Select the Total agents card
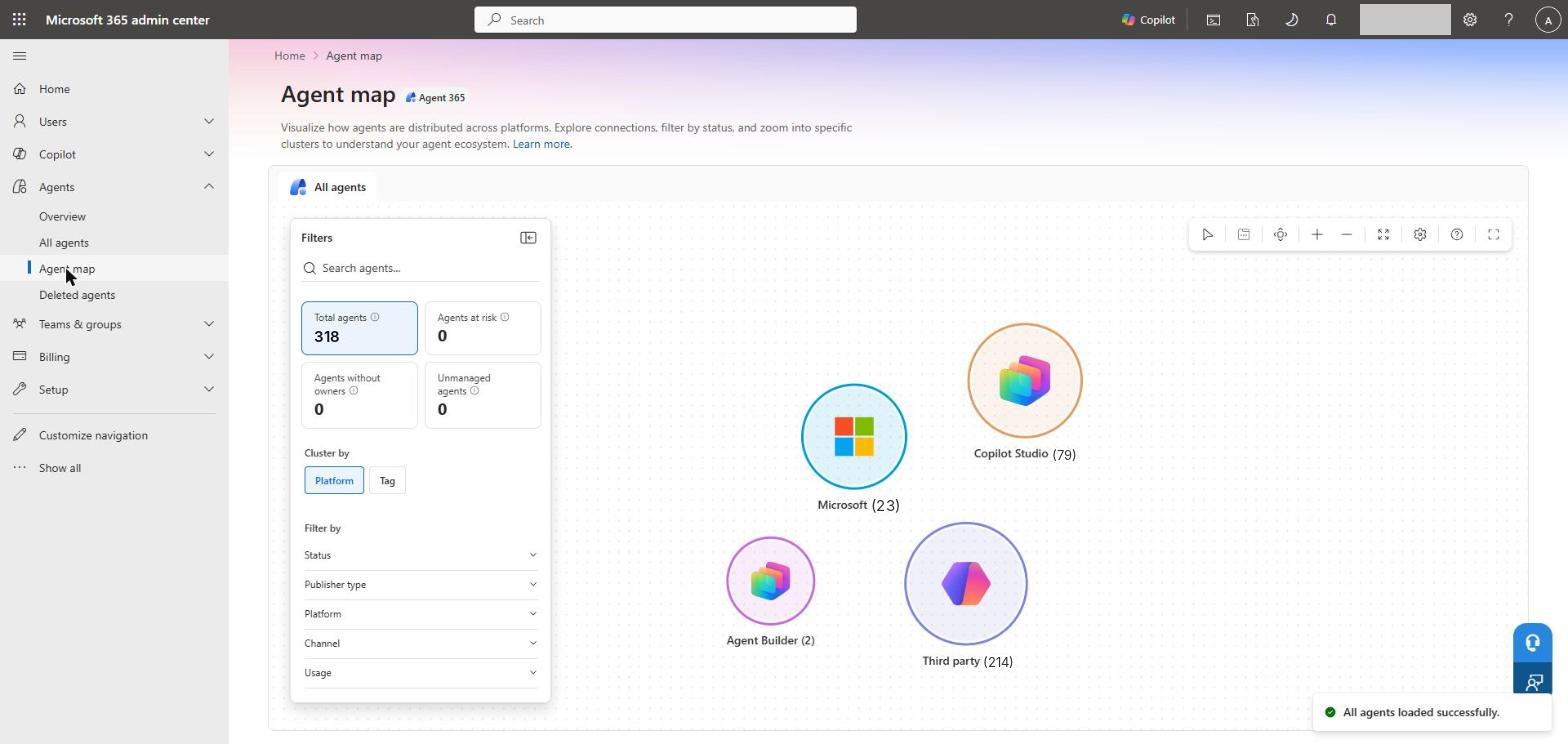Image resolution: width=1568 pixels, height=744 pixels. pos(359,328)
